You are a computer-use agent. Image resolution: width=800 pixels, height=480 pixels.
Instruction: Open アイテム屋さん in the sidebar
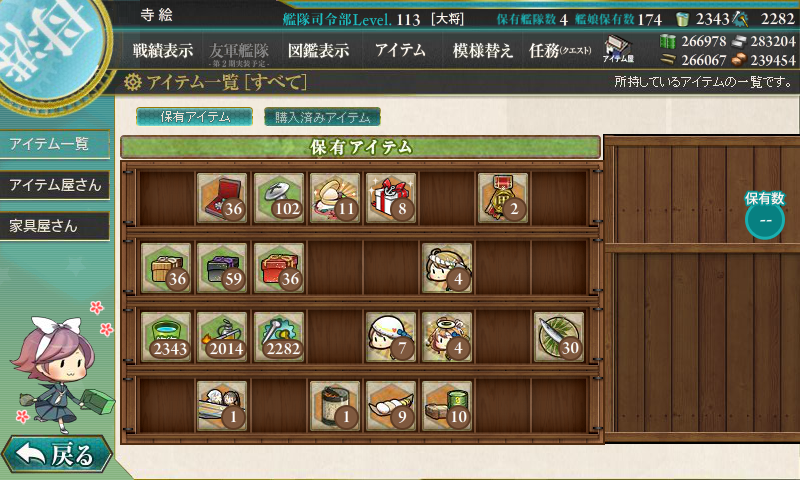pos(55,185)
